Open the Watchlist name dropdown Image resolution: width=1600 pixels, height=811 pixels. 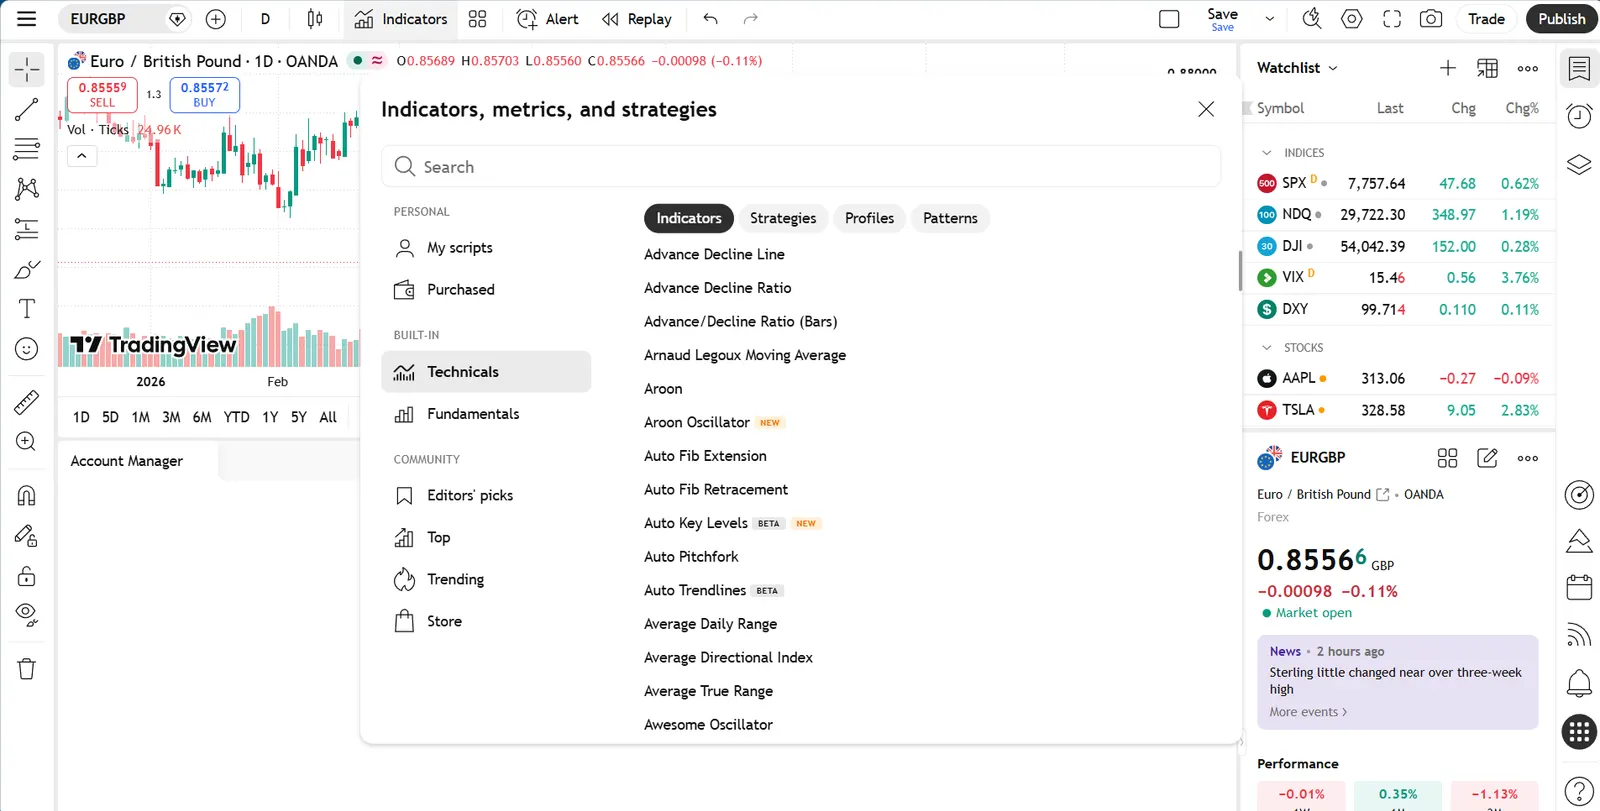pyautogui.click(x=1297, y=68)
